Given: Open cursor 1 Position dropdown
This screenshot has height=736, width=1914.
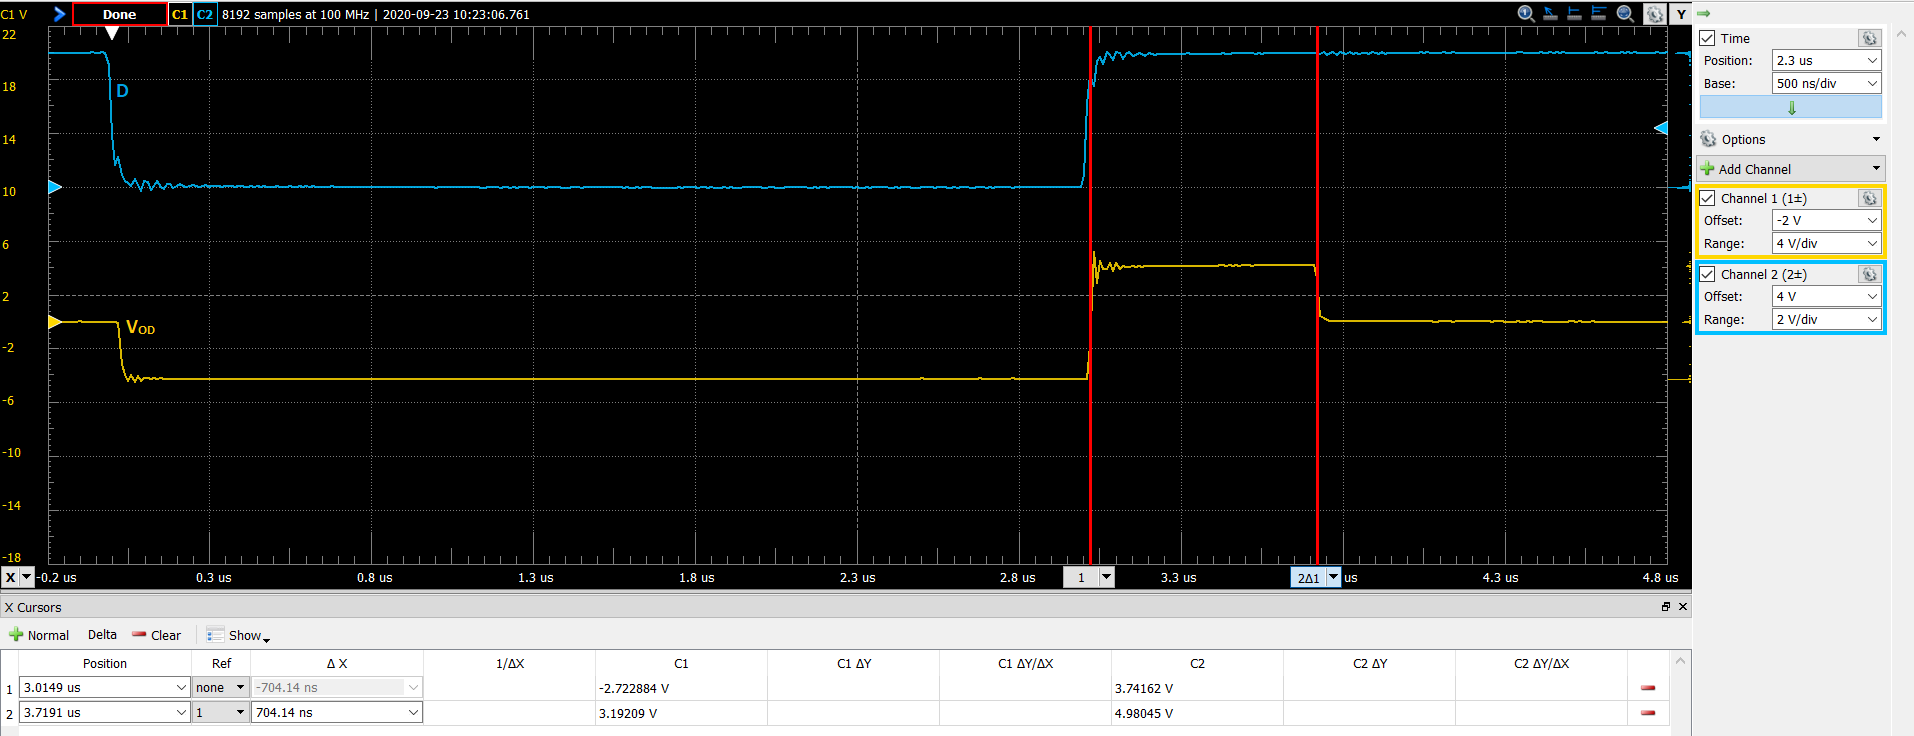Looking at the screenshot, I should (x=181, y=688).
